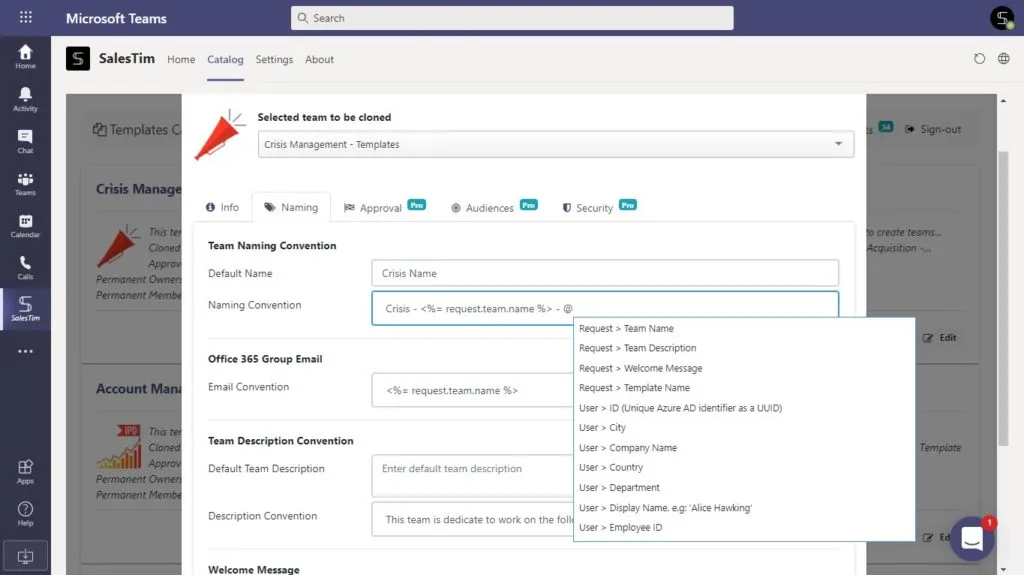
Task: Click the Naming Convention field
Action: tap(605, 308)
